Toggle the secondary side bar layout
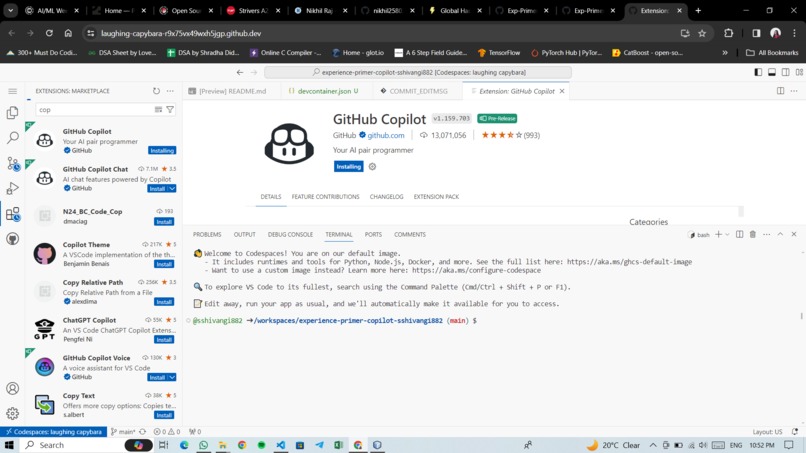This screenshot has height=453, width=806. point(785,73)
